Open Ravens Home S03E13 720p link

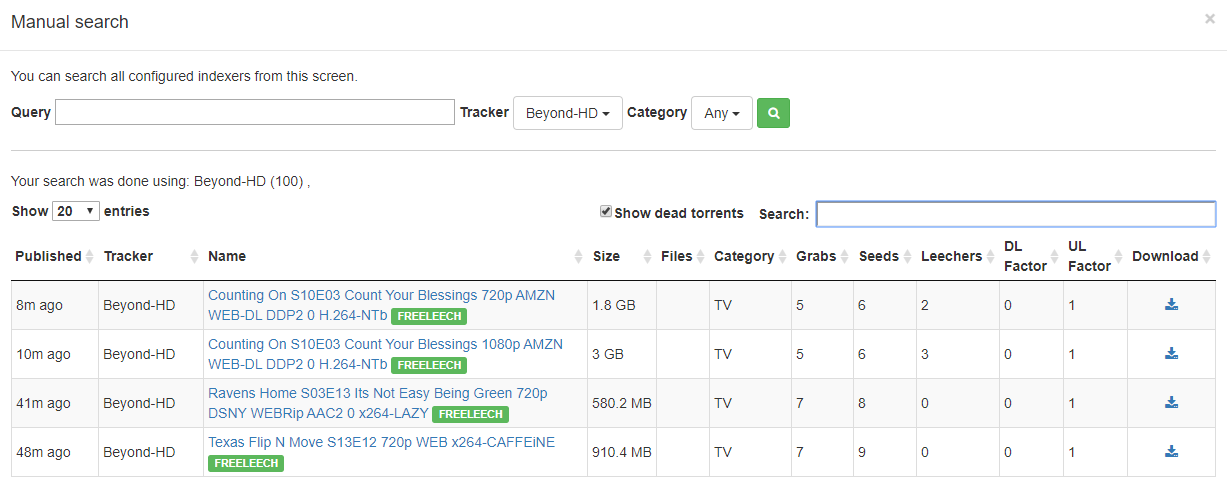[378, 403]
